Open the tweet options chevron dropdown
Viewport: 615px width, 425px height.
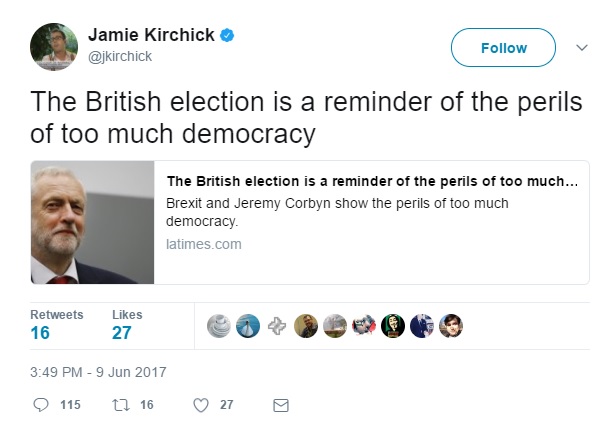pos(582,47)
